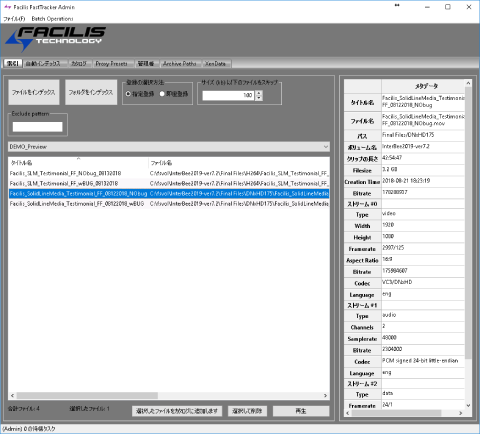Click metadata panel scroll-up arrow

click(x=468, y=83)
